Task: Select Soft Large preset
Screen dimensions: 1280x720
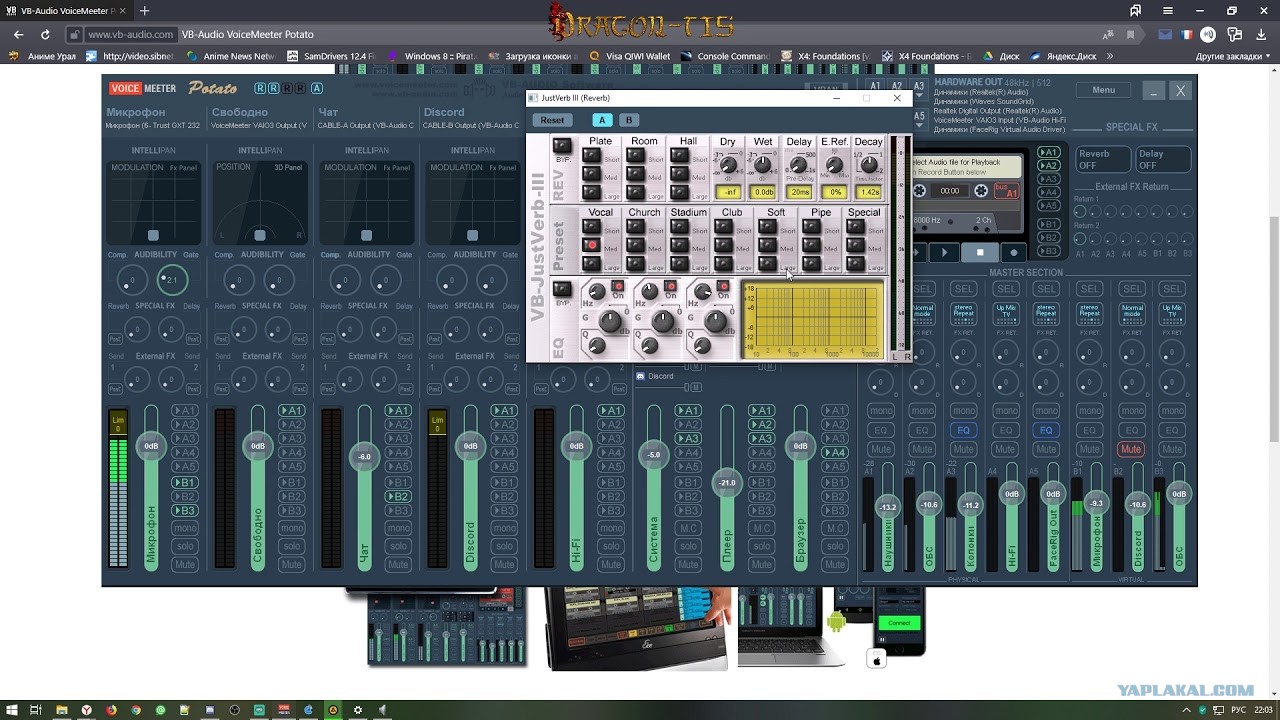Action: click(768, 263)
